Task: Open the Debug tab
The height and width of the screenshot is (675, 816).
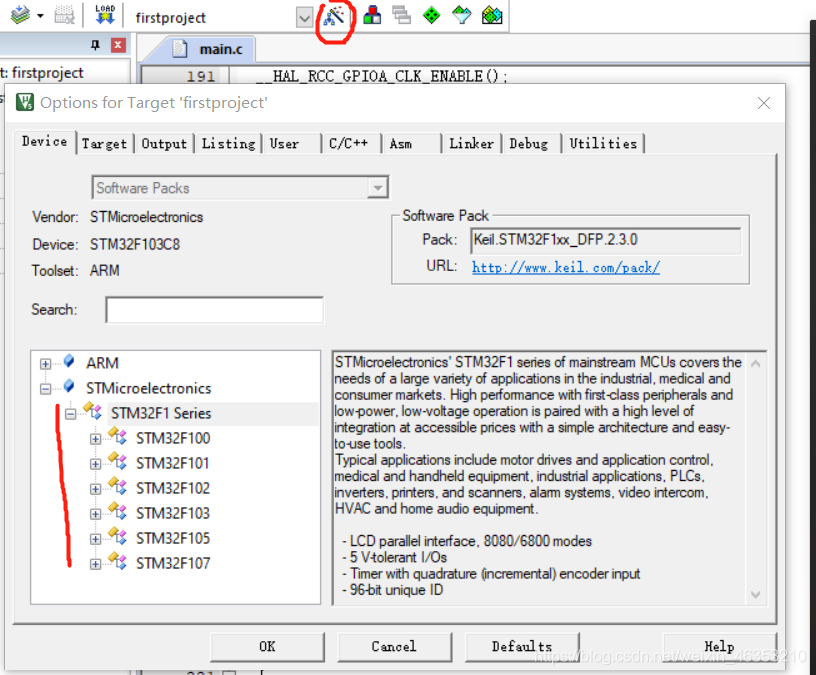Action: (x=529, y=144)
